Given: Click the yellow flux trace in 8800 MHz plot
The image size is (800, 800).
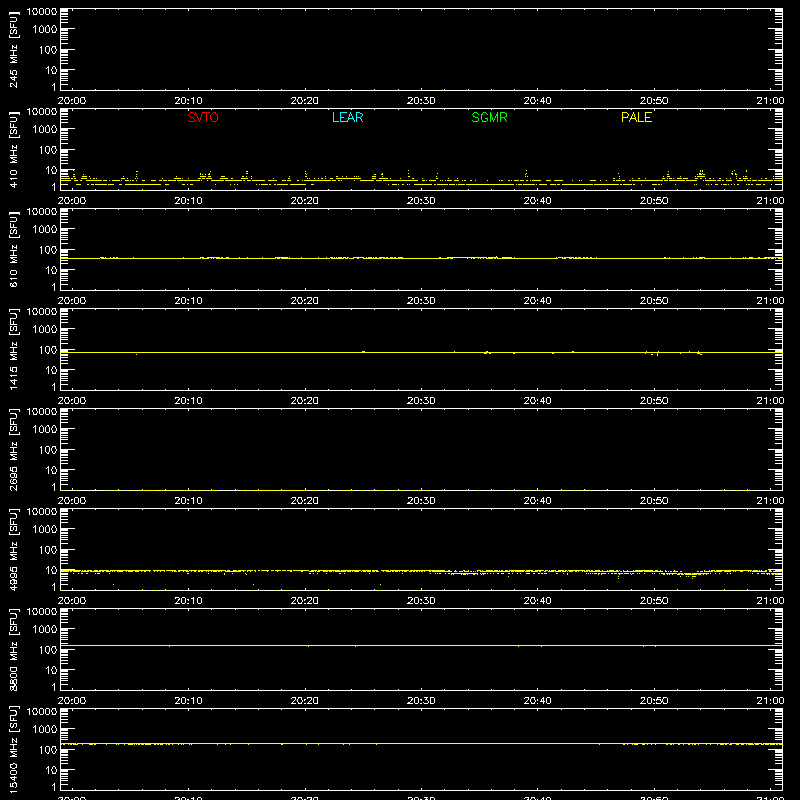Looking at the screenshot, I should (x=421, y=645).
